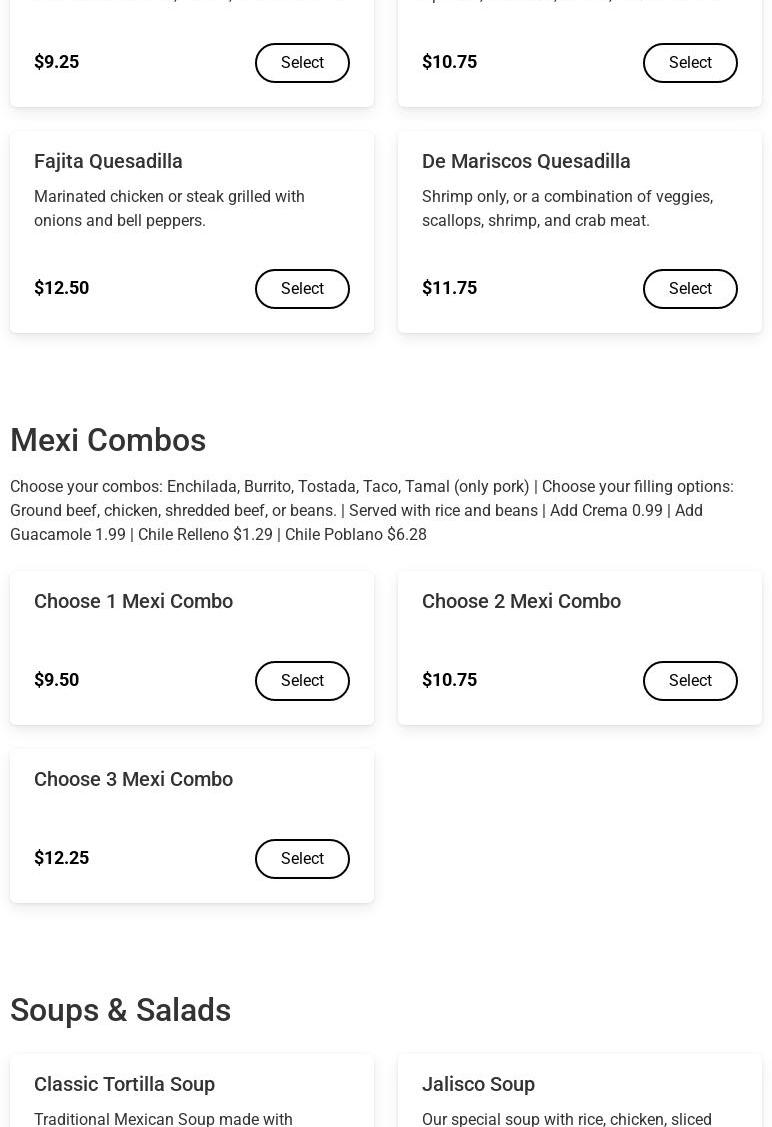
Task: Click Select in the top-right $10.75 quesadilla card
Action: (690, 63)
